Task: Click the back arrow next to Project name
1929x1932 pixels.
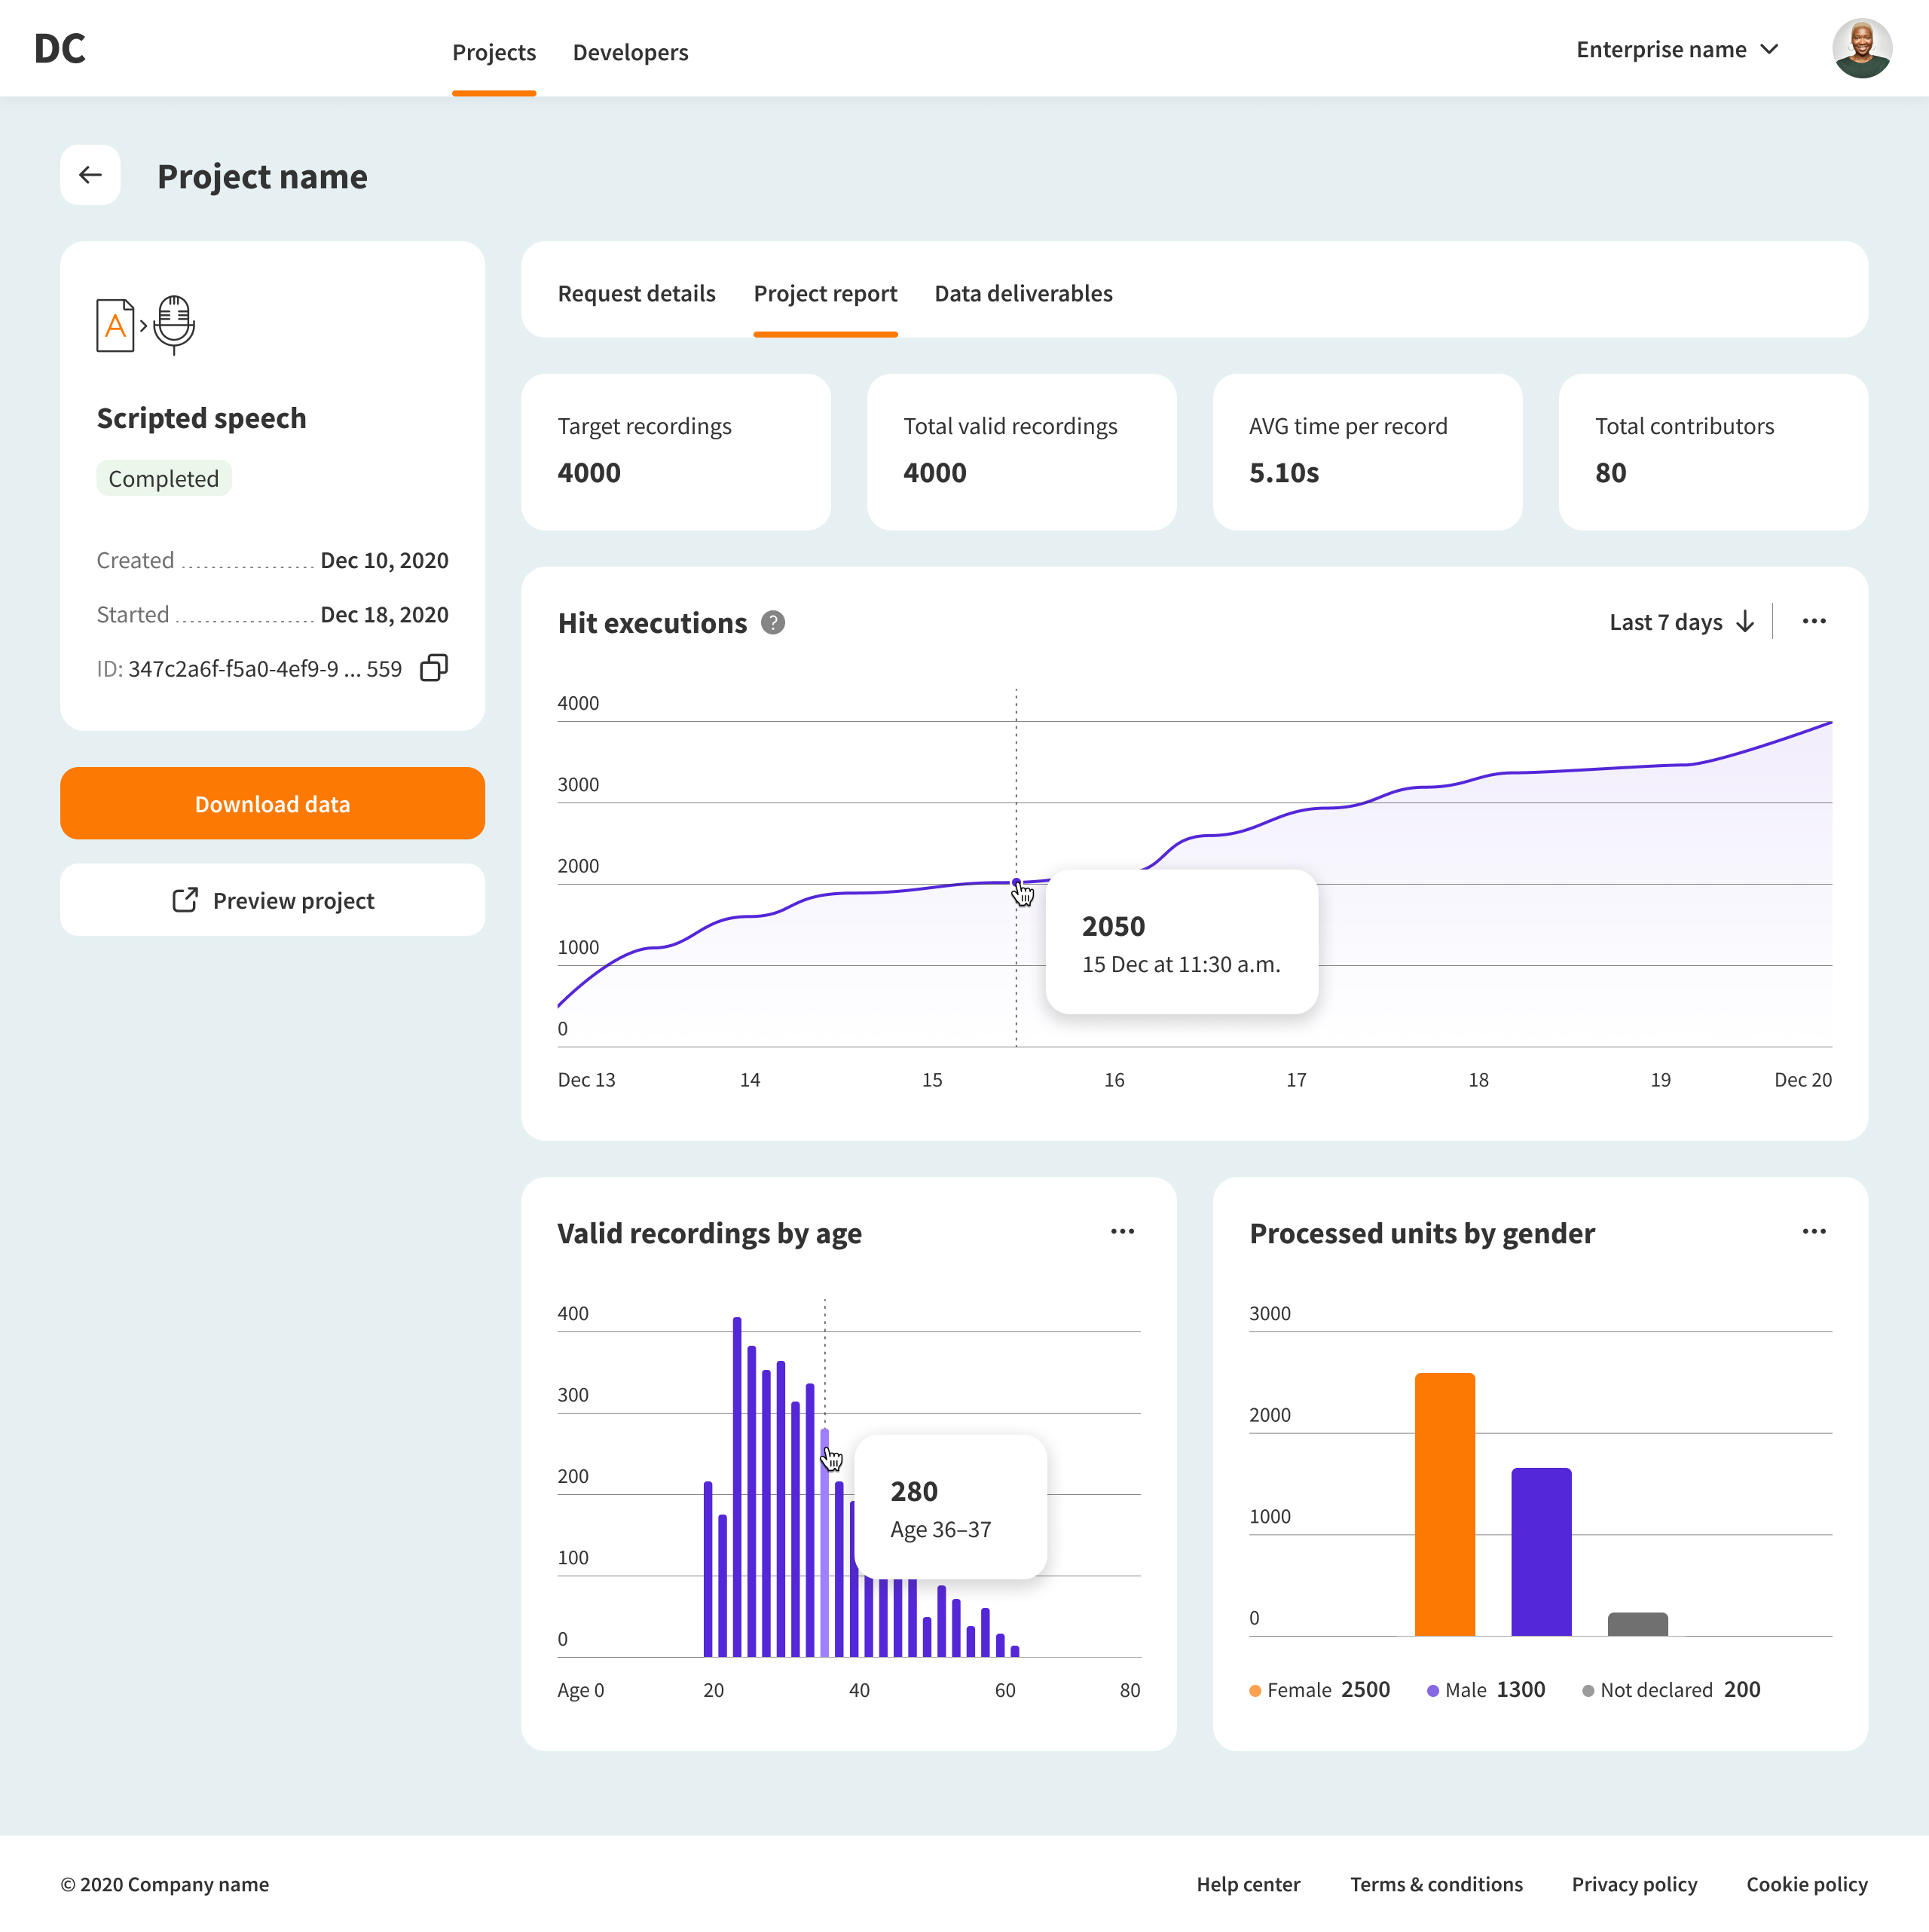Action: (x=90, y=175)
